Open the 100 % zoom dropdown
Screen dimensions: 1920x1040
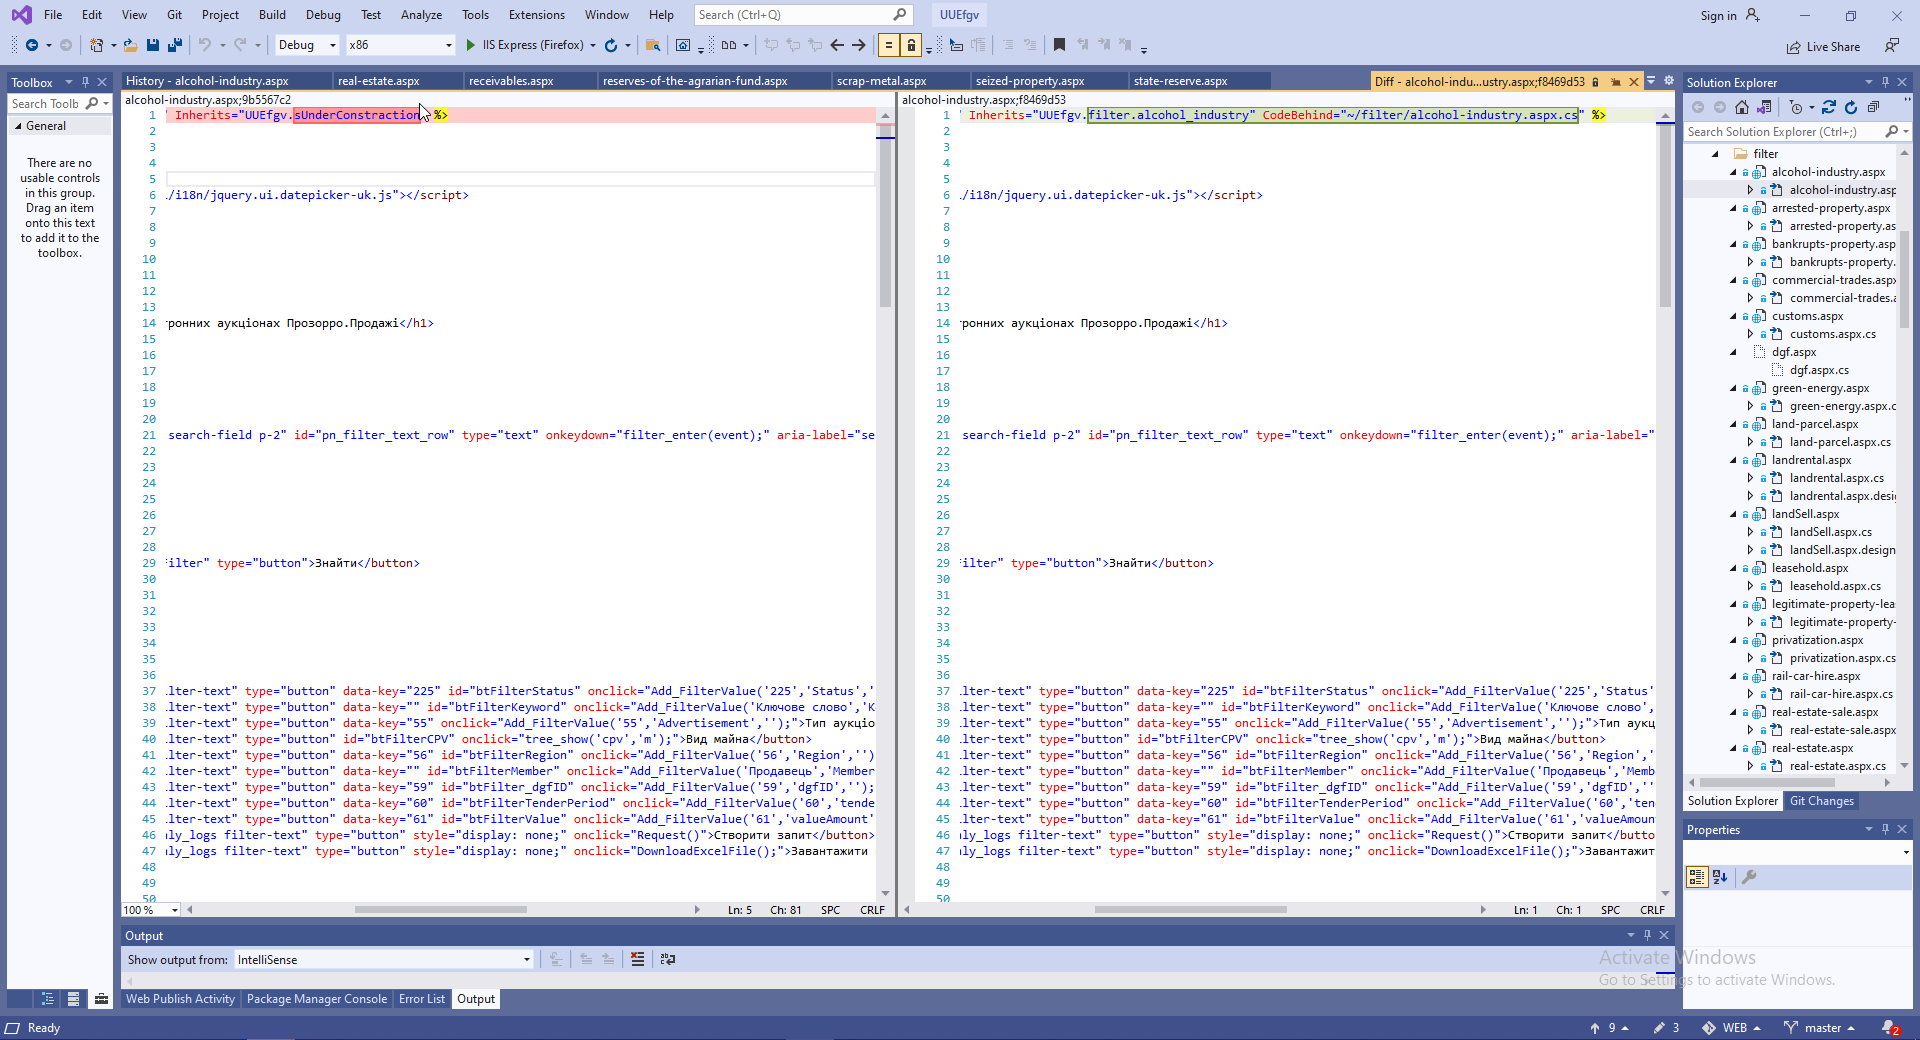[151, 910]
